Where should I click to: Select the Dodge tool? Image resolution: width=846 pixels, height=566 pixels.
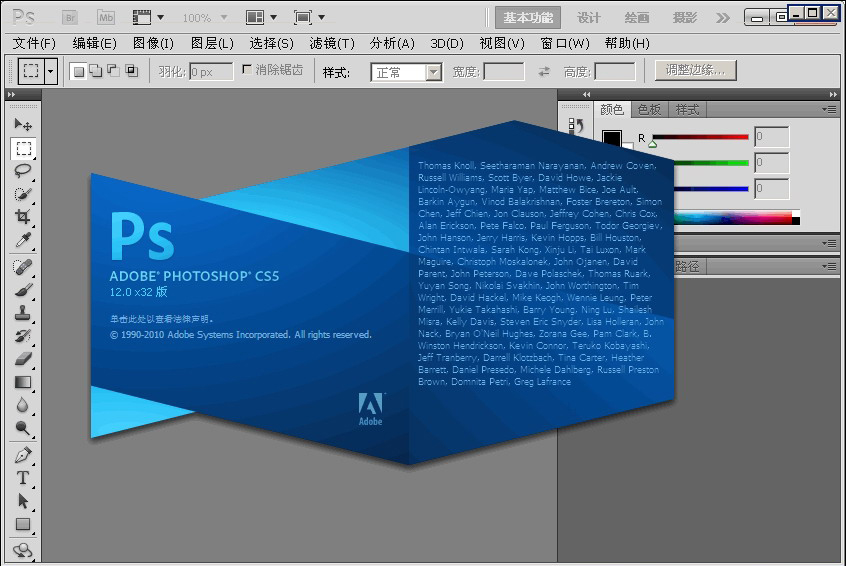23,428
